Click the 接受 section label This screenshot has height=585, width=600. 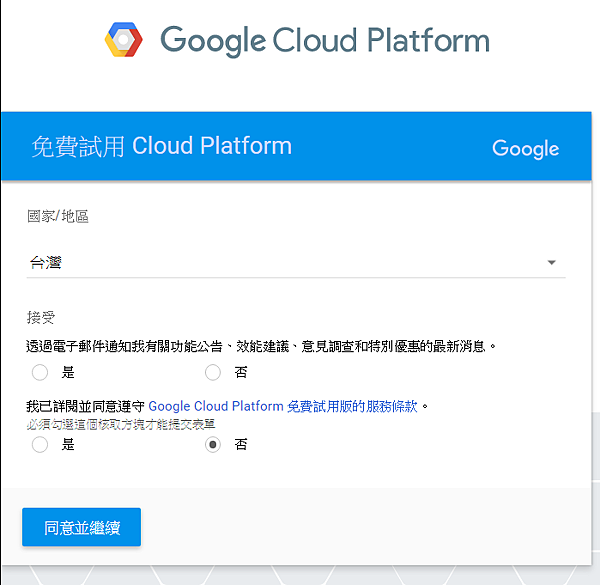pos(40,318)
